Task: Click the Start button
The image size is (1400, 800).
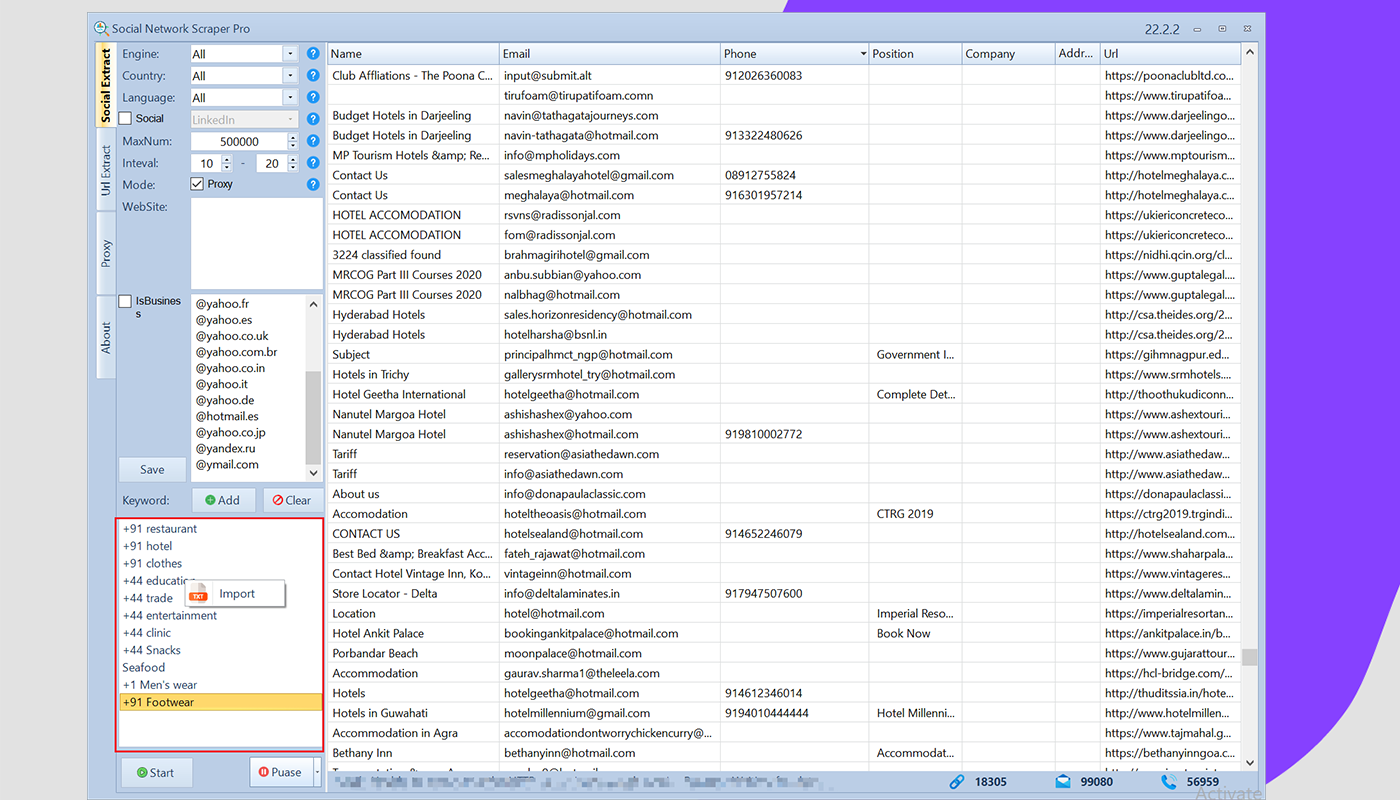Action: [x=156, y=772]
